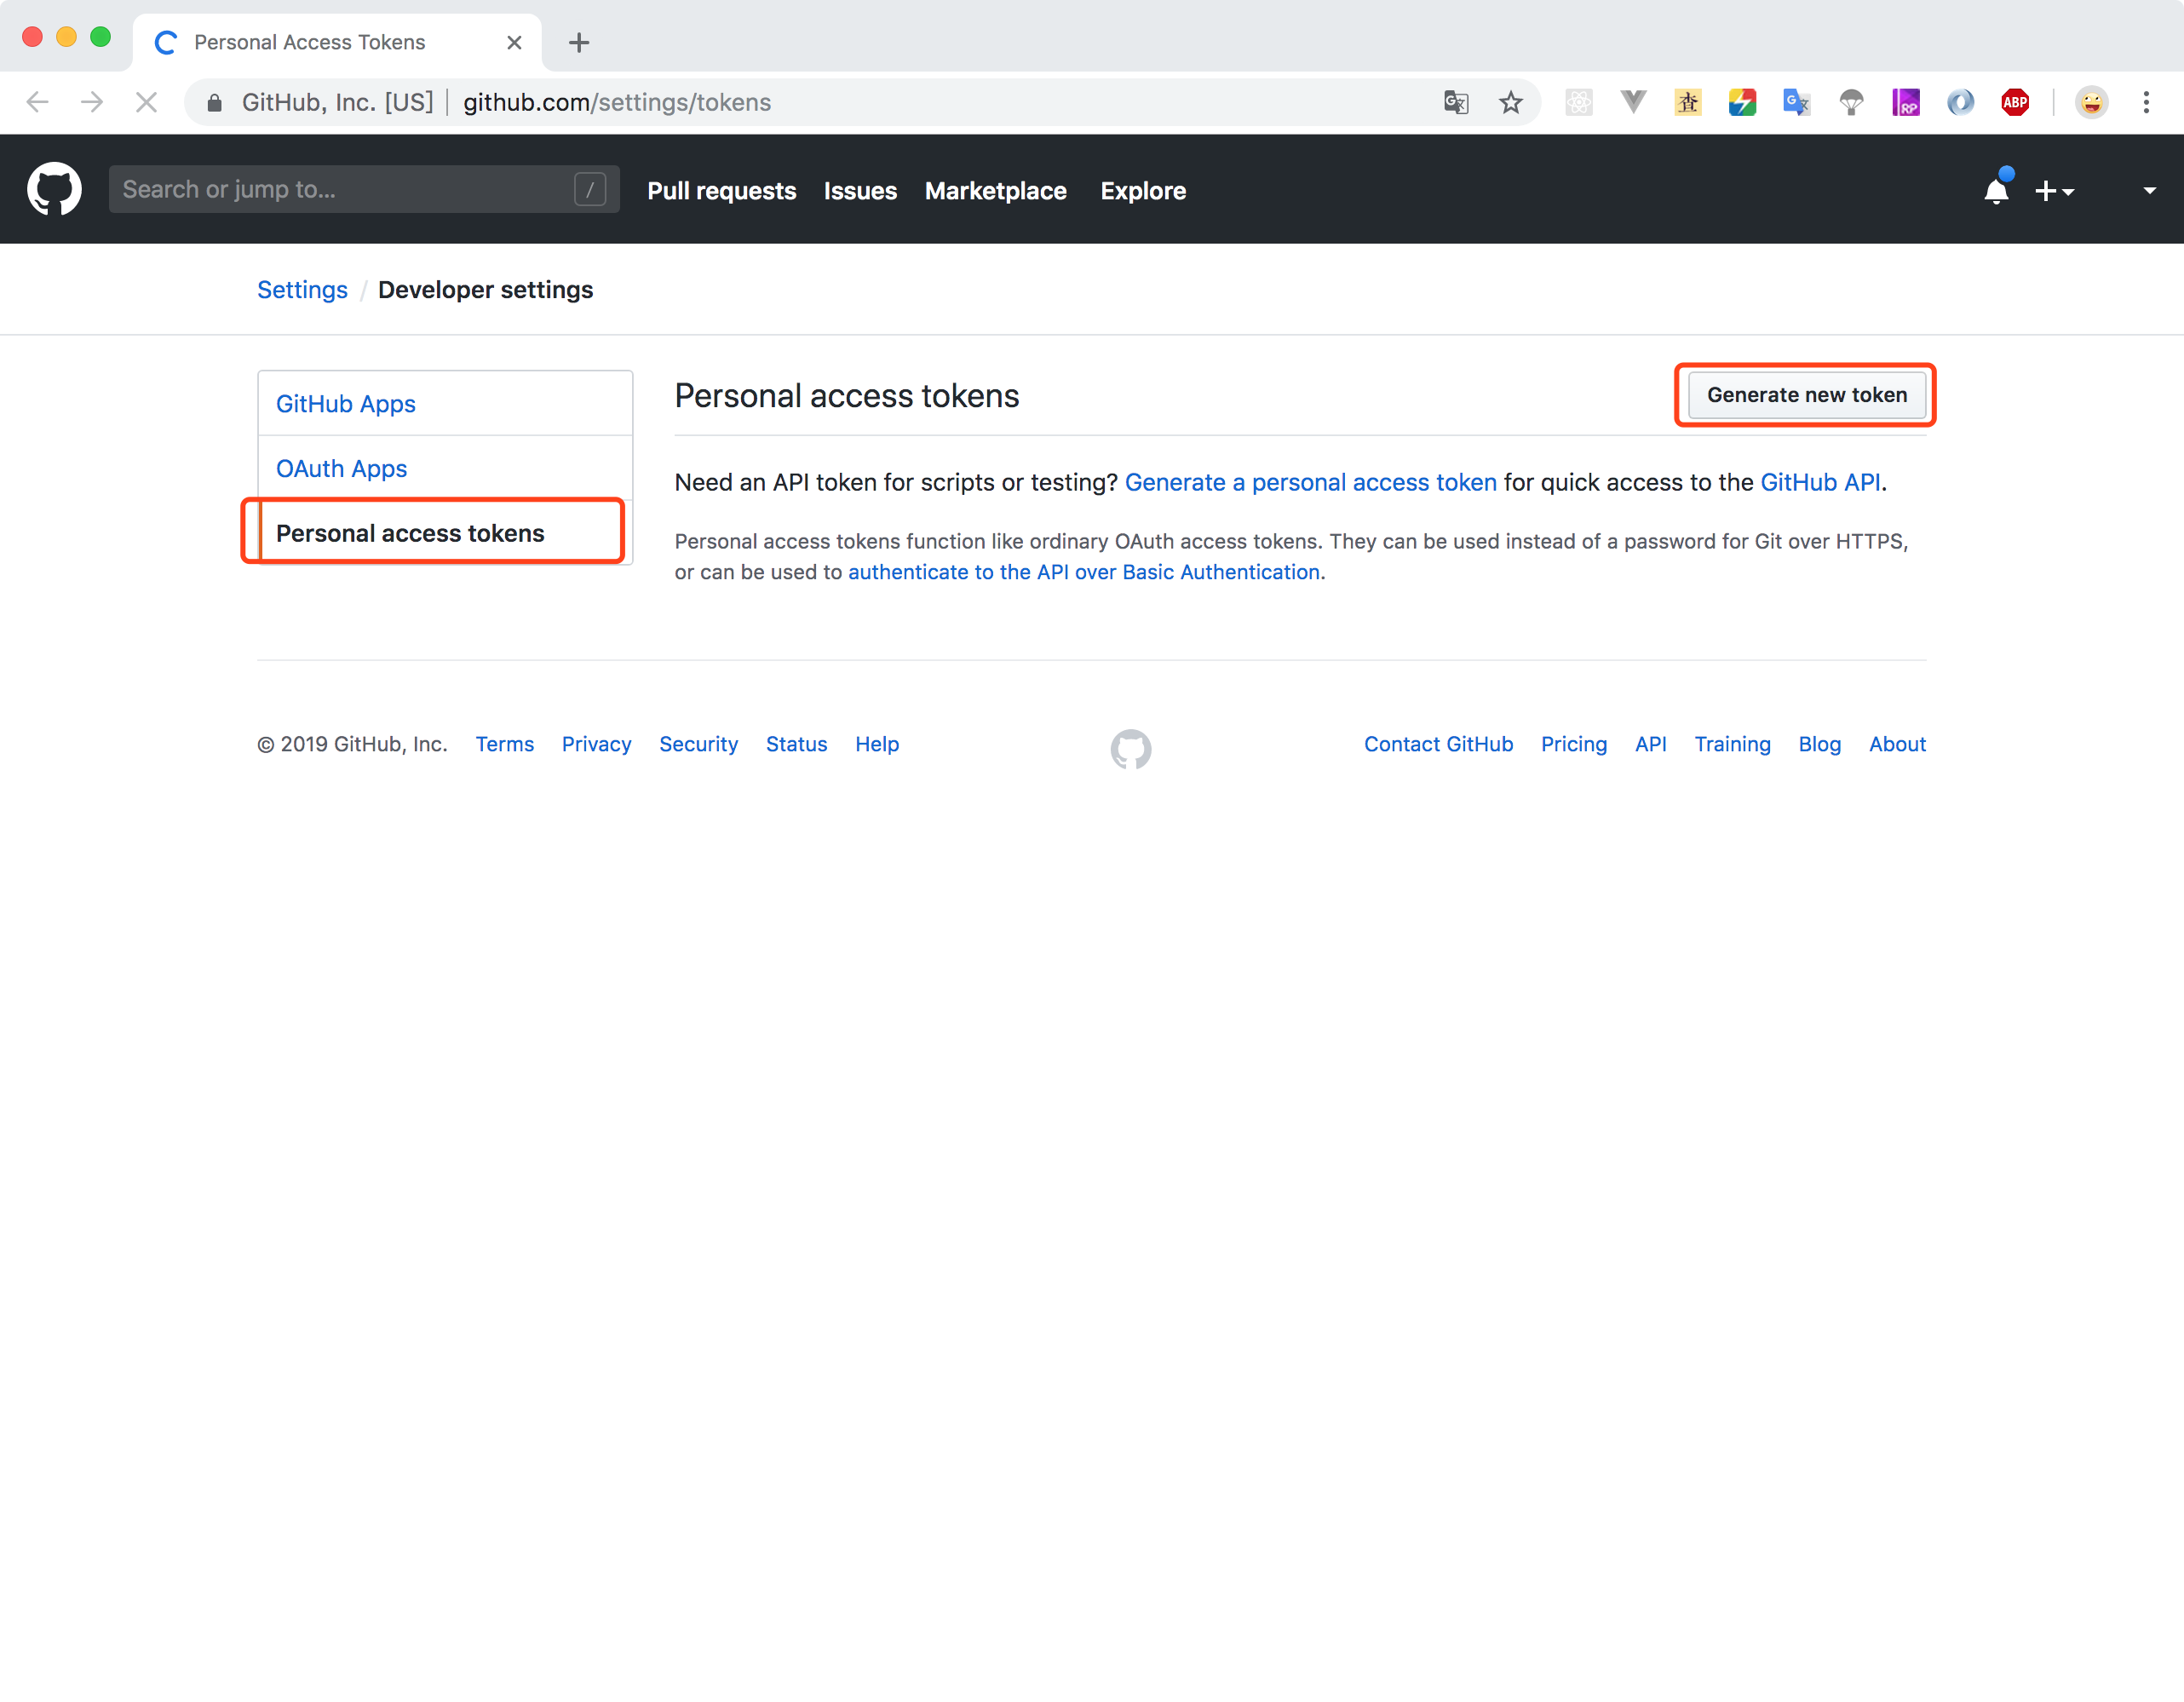Open Security footer link
Viewport: 2184px width, 1702px height.
698,744
